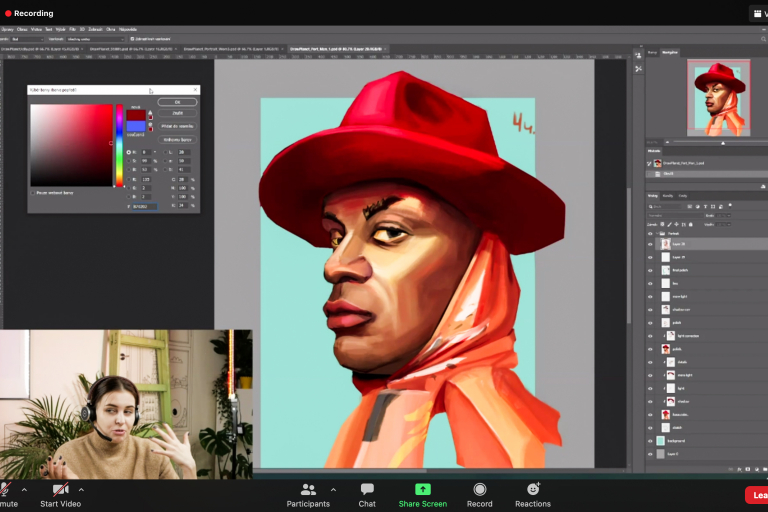
Task: Click Navigator zoom-out mountain icon
Action: (668, 142)
